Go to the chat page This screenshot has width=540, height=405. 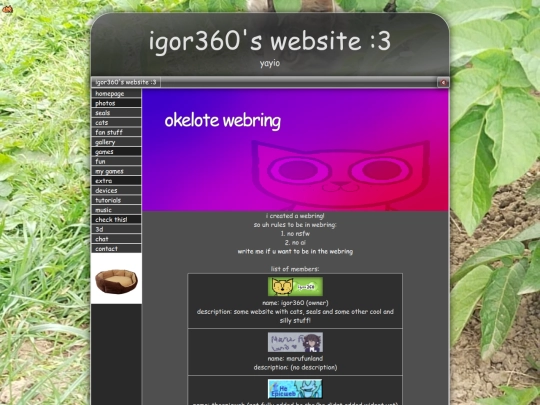116,239
